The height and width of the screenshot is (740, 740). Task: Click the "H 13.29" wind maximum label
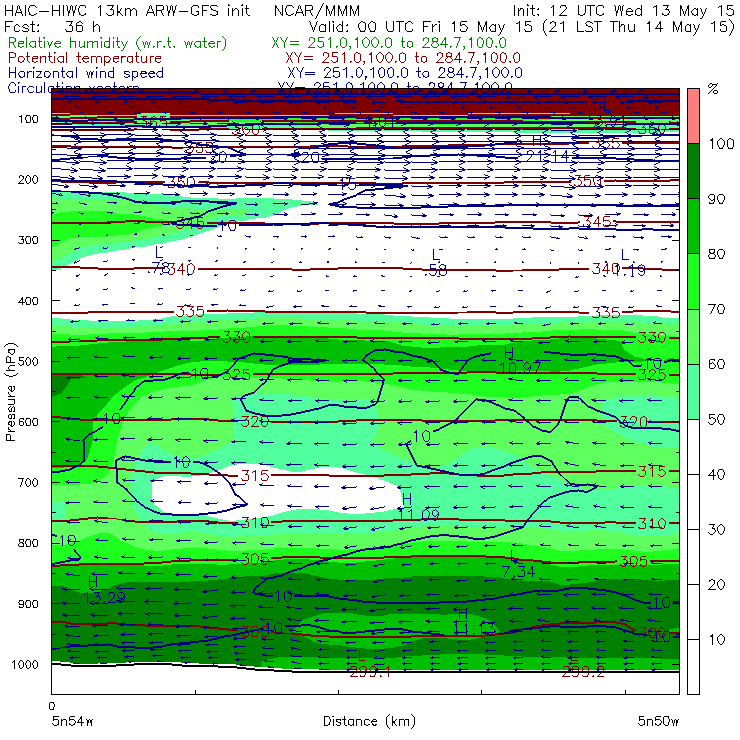pos(104,590)
